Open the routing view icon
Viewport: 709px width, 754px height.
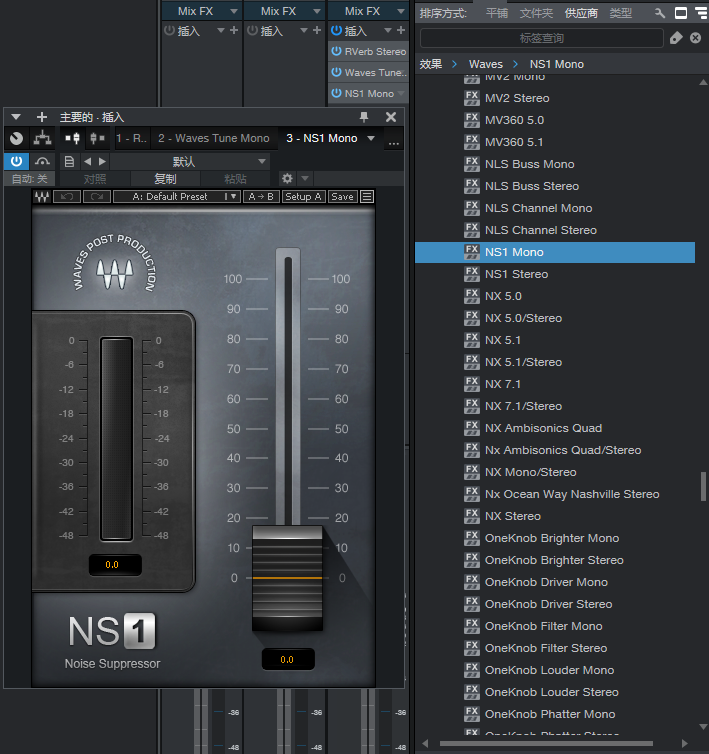(43, 138)
